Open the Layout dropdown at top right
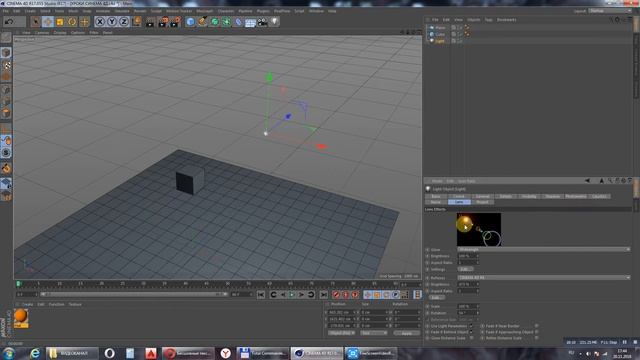The width and height of the screenshot is (640, 360). [x=610, y=11]
